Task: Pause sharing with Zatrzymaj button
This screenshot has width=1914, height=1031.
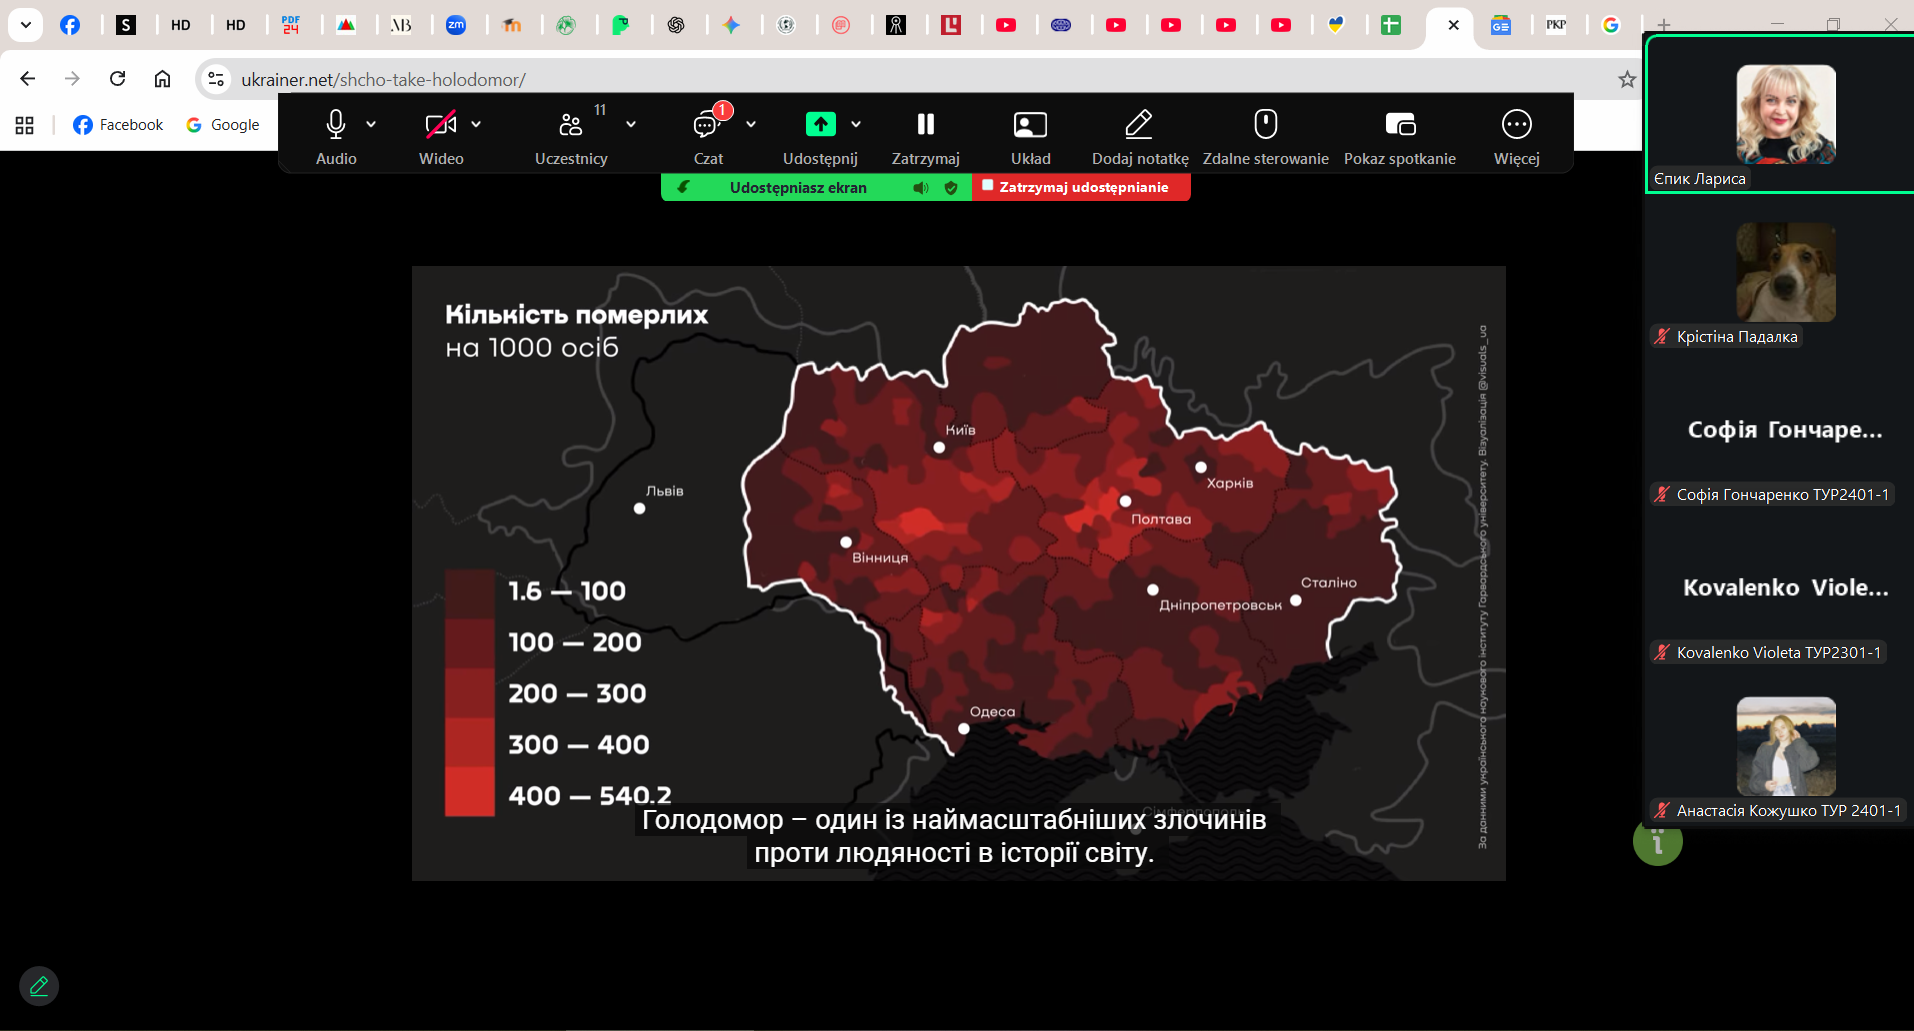Action: (925, 125)
